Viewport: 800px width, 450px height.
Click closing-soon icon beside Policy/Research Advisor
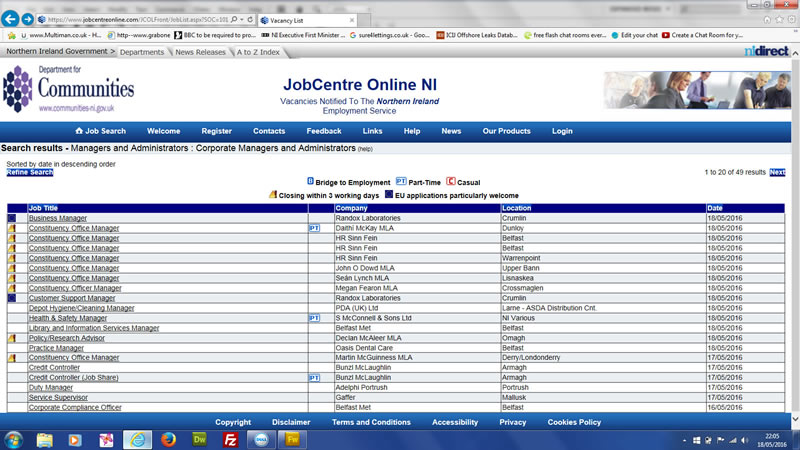point(12,338)
